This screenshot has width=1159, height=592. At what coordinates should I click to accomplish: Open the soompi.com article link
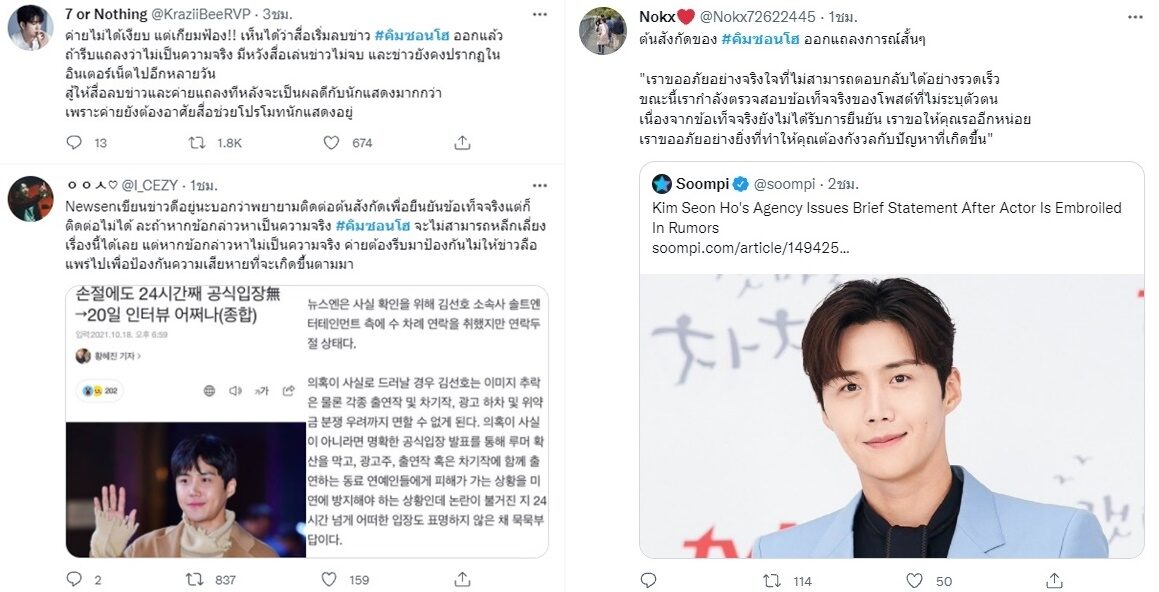tap(750, 248)
